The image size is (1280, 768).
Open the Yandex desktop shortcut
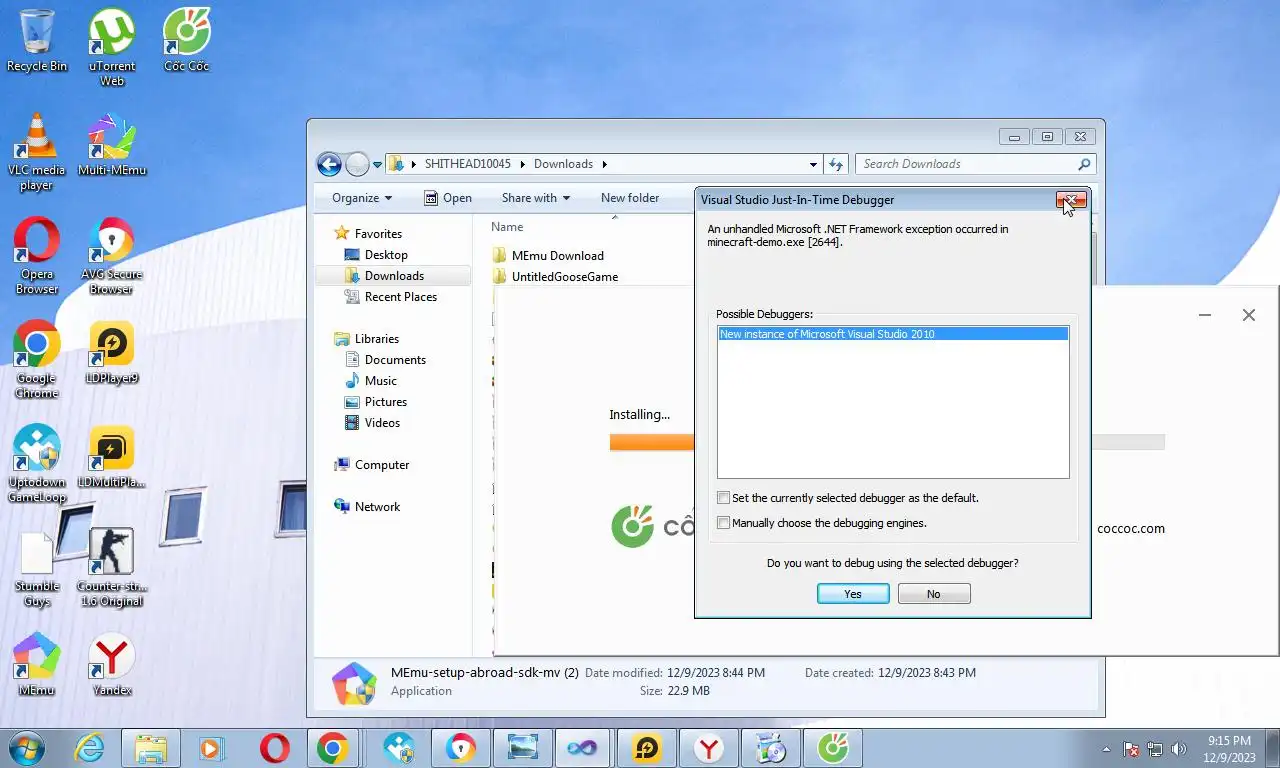[x=112, y=665]
